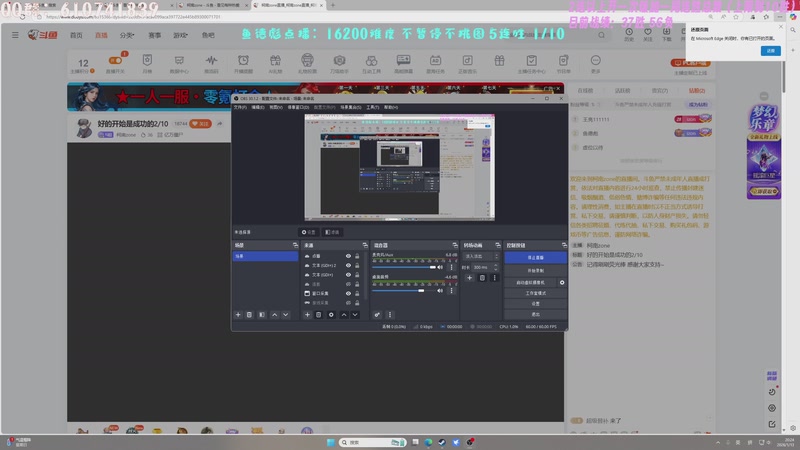This screenshot has width=800, height=450.
Task: Remove the scene transition with trash icon
Action: [x=482, y=278]
